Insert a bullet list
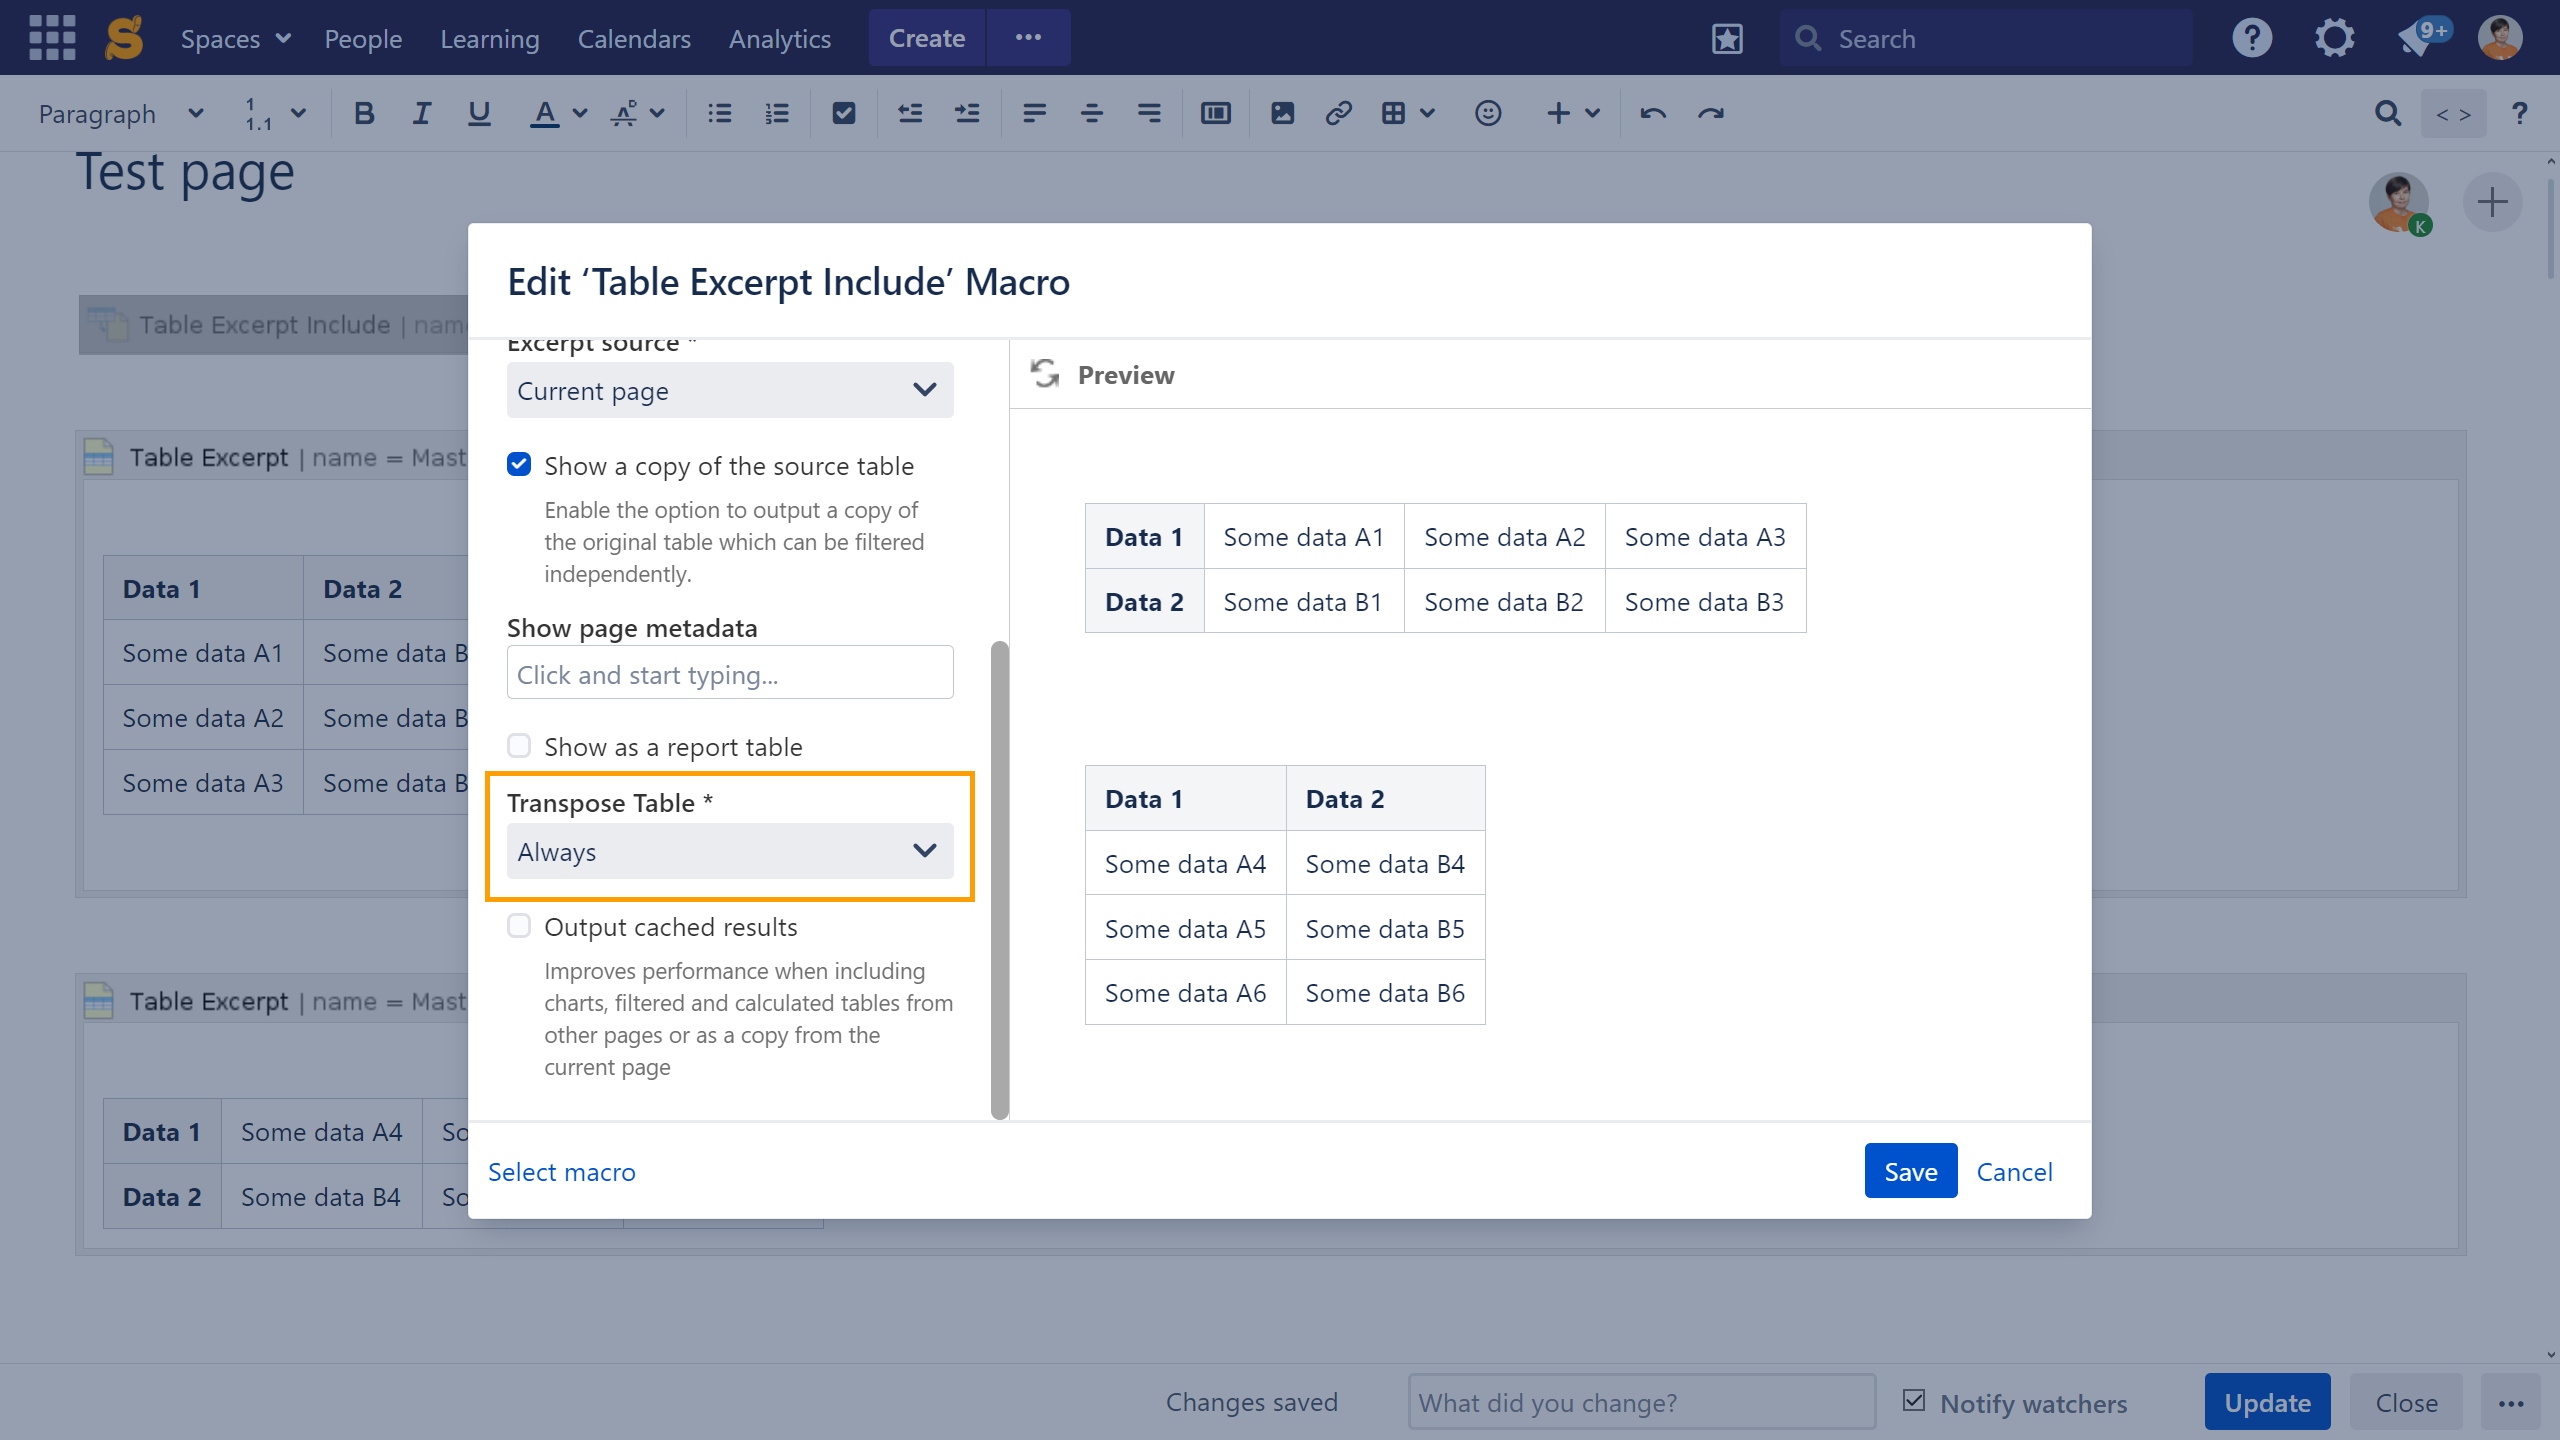 click(x=719, y=113)
